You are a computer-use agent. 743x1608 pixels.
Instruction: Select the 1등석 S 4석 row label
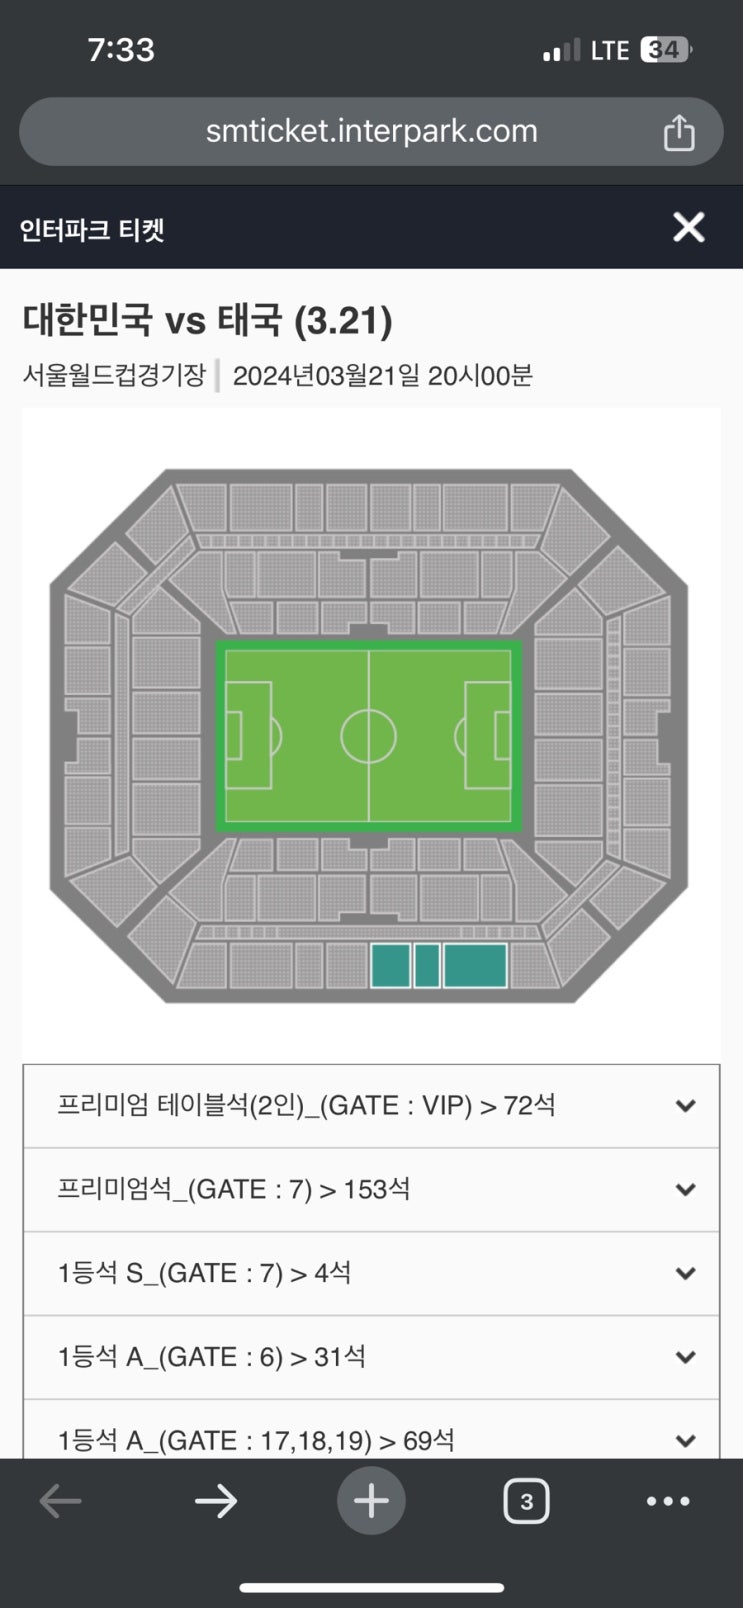tap(204, 1273)
